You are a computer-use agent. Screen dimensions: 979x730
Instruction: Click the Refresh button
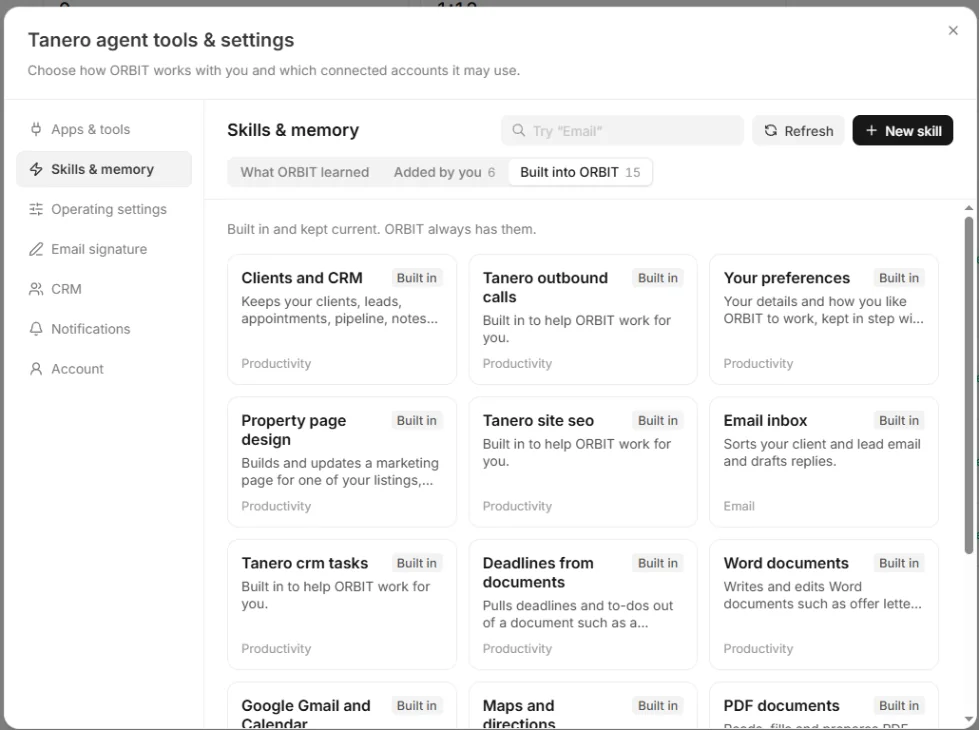point(798,131)
